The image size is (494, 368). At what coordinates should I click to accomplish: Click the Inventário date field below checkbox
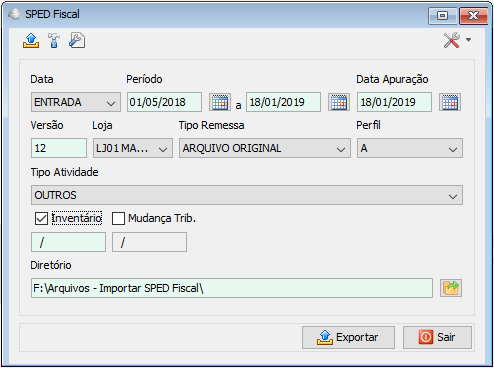(x=68, y=242)
